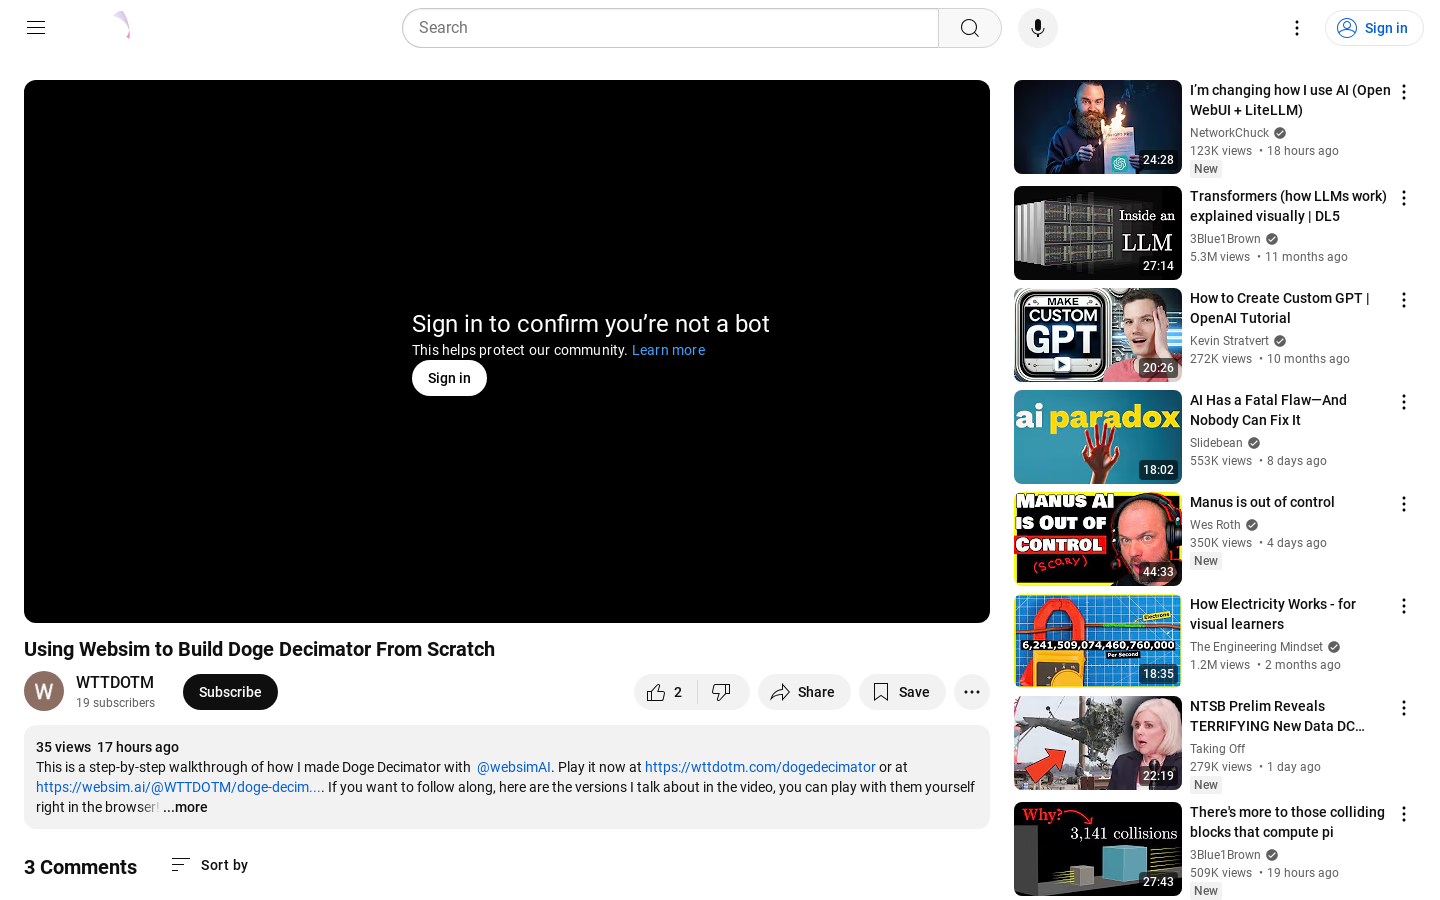Open How Electricity Works video title
Screen dimensions: 1440x900
[x=1273, y=614]
